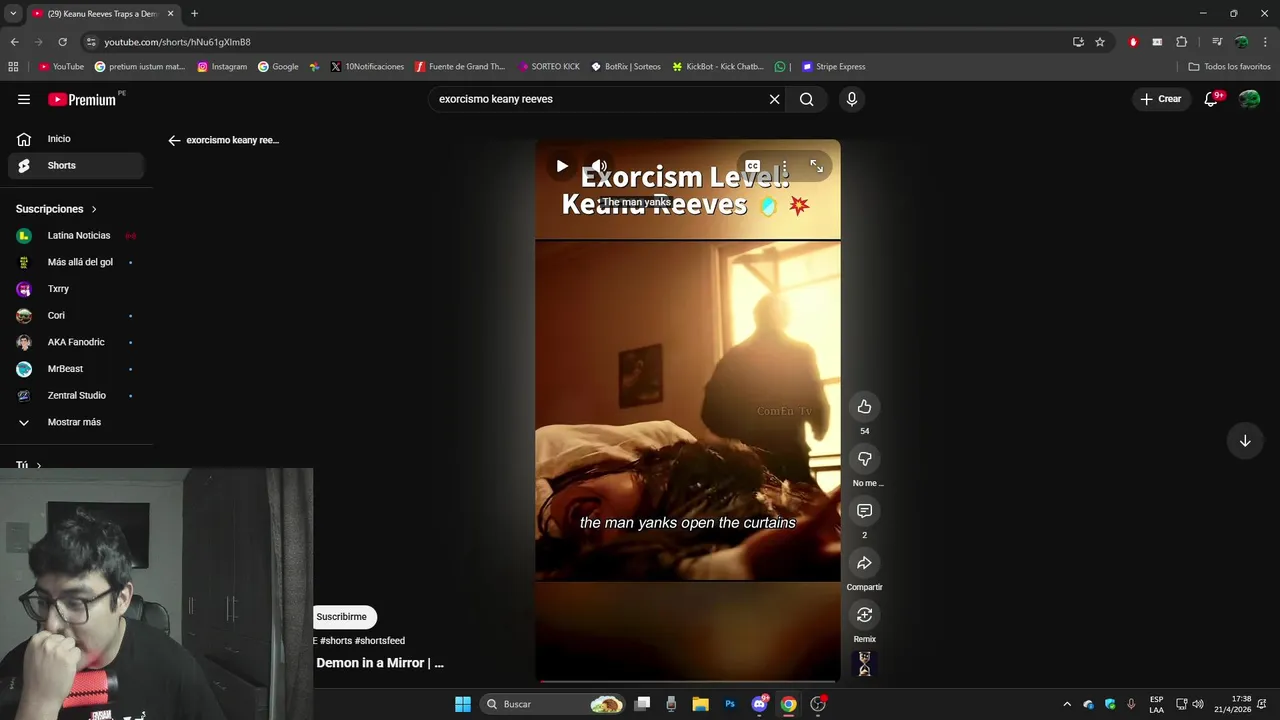
Task: Open Chrome extensions puzzle icon
Action: point(1182,42)
